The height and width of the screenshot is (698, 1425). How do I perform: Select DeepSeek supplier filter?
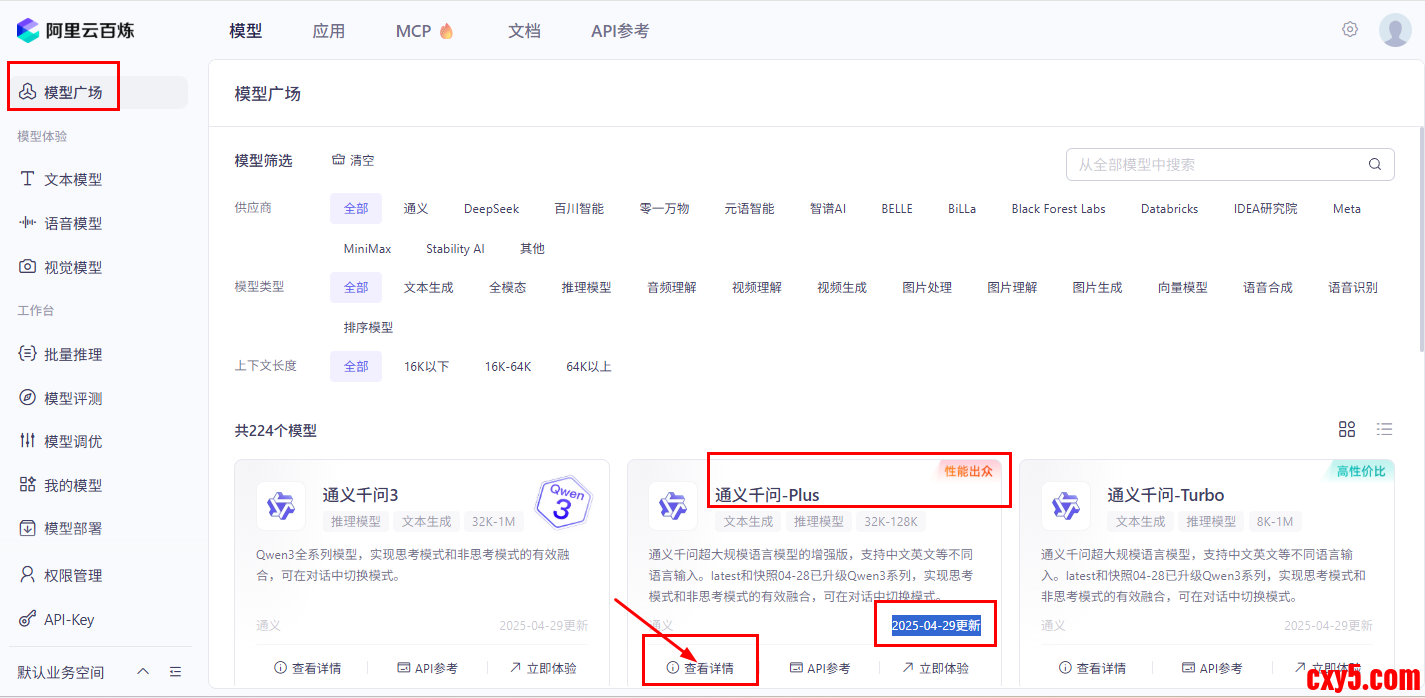[x=491, y=209]
